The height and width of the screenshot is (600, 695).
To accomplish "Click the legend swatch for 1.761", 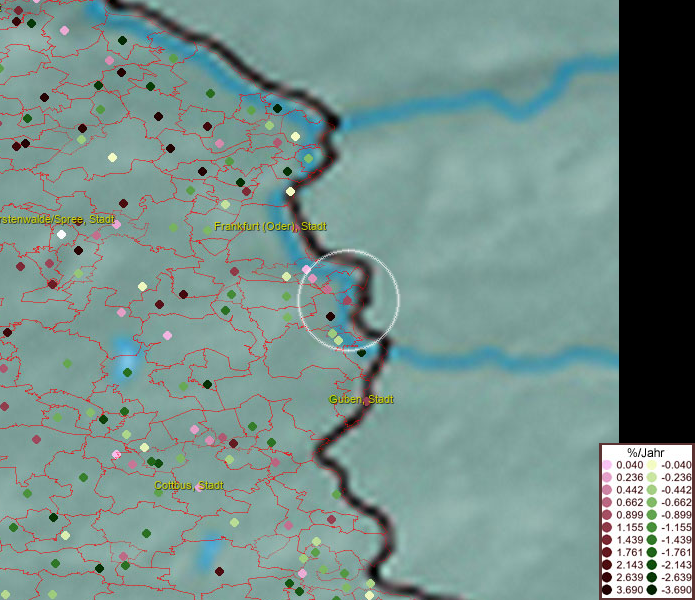I will pos(607,553).
